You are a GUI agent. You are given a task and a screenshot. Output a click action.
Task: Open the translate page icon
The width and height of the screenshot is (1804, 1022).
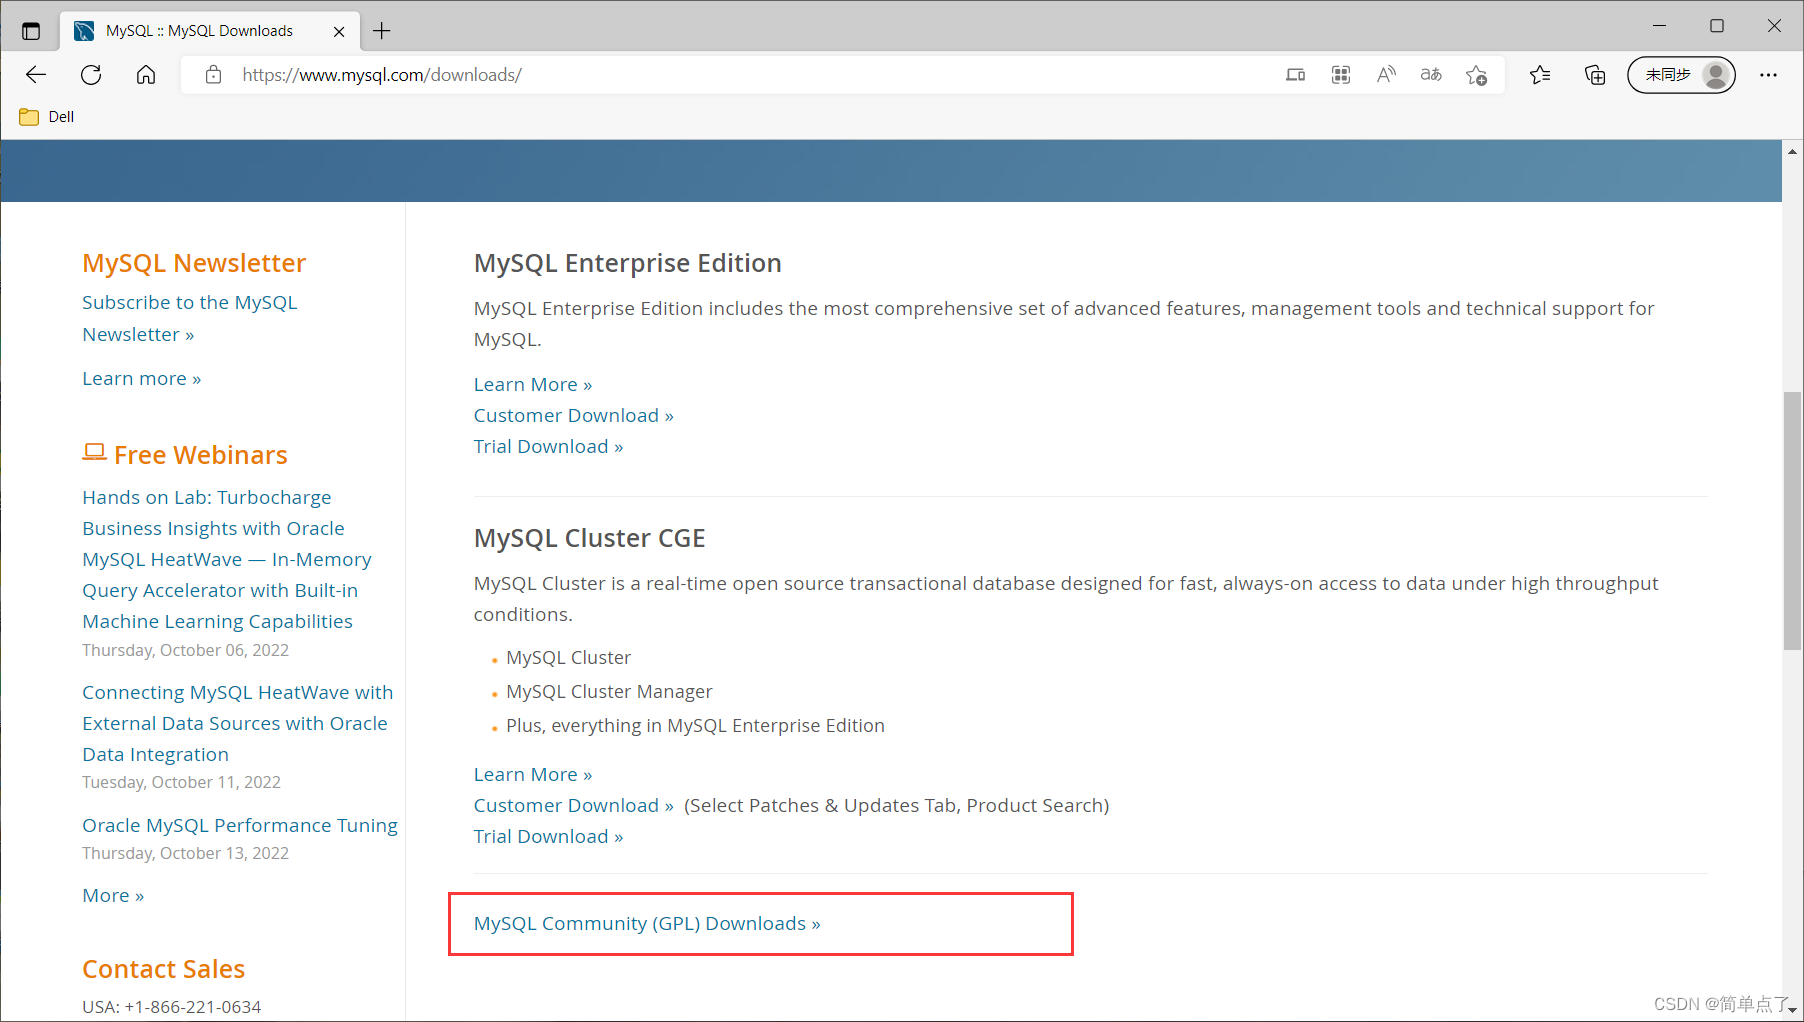1431,75
